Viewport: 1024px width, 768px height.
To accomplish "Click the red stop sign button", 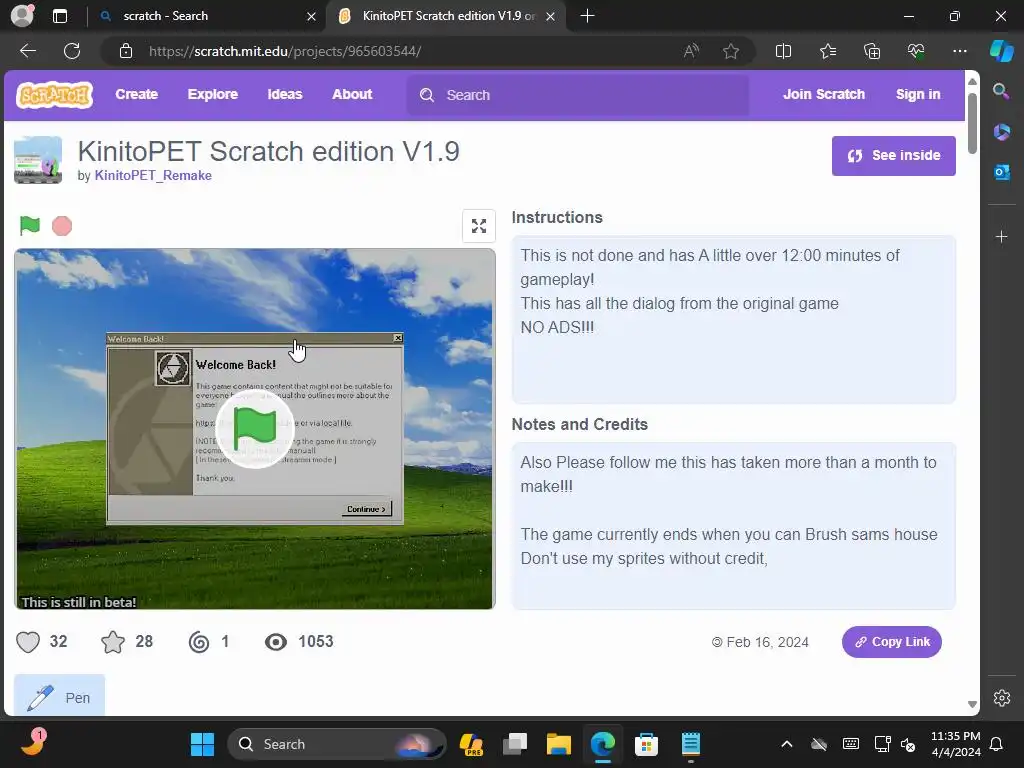I will (x=62, y=226).
